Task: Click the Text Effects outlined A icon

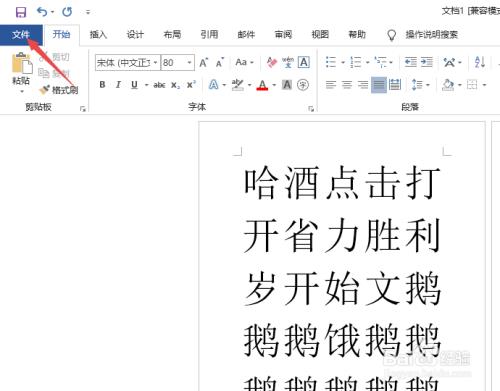Action: tap(214, 85)
